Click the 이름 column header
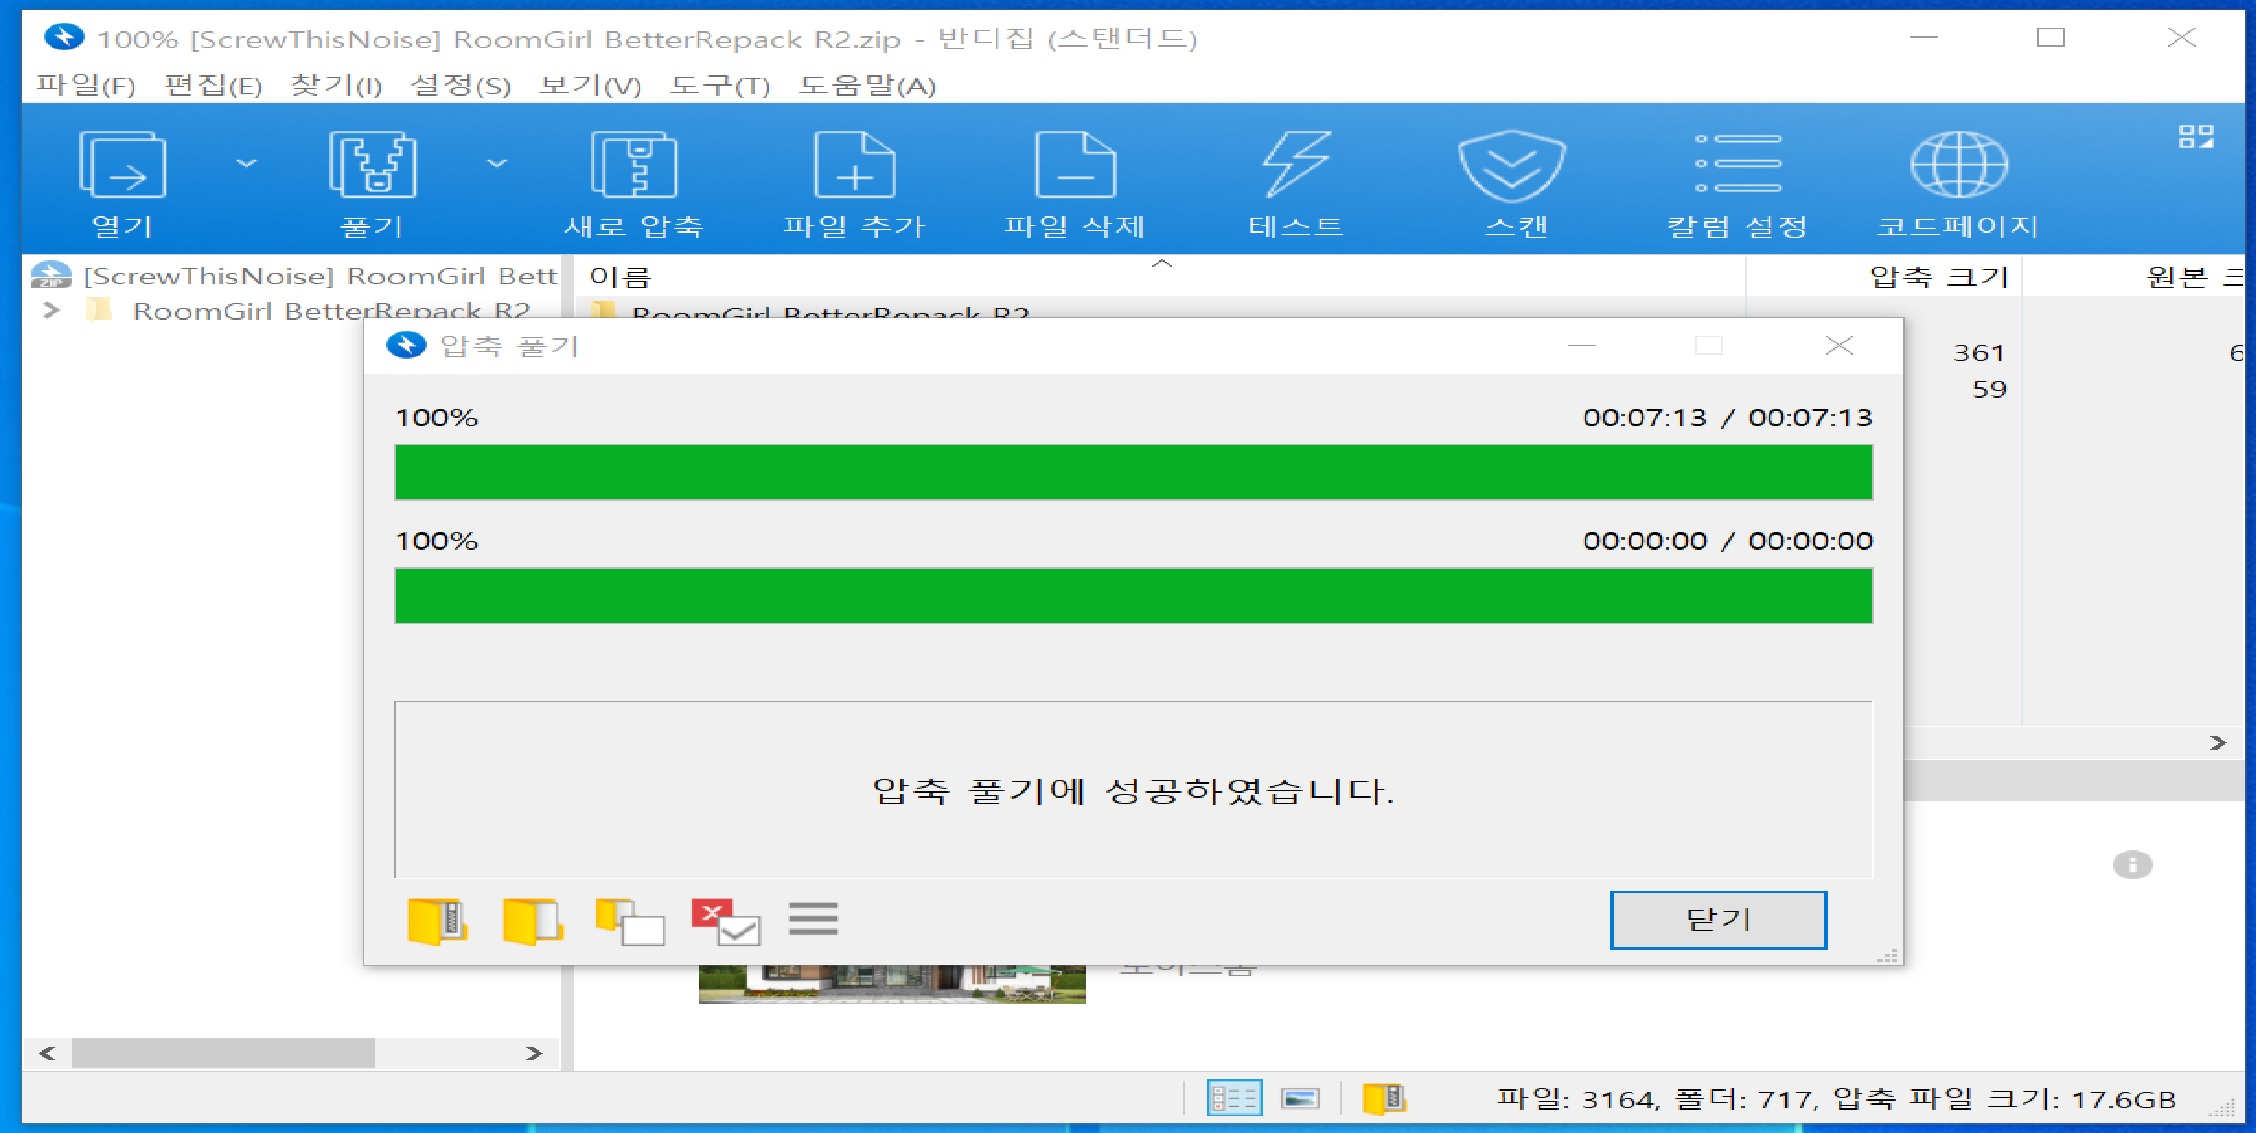Image resolution: width=2256 pixels, height=1133 pixels. [620, 277]
